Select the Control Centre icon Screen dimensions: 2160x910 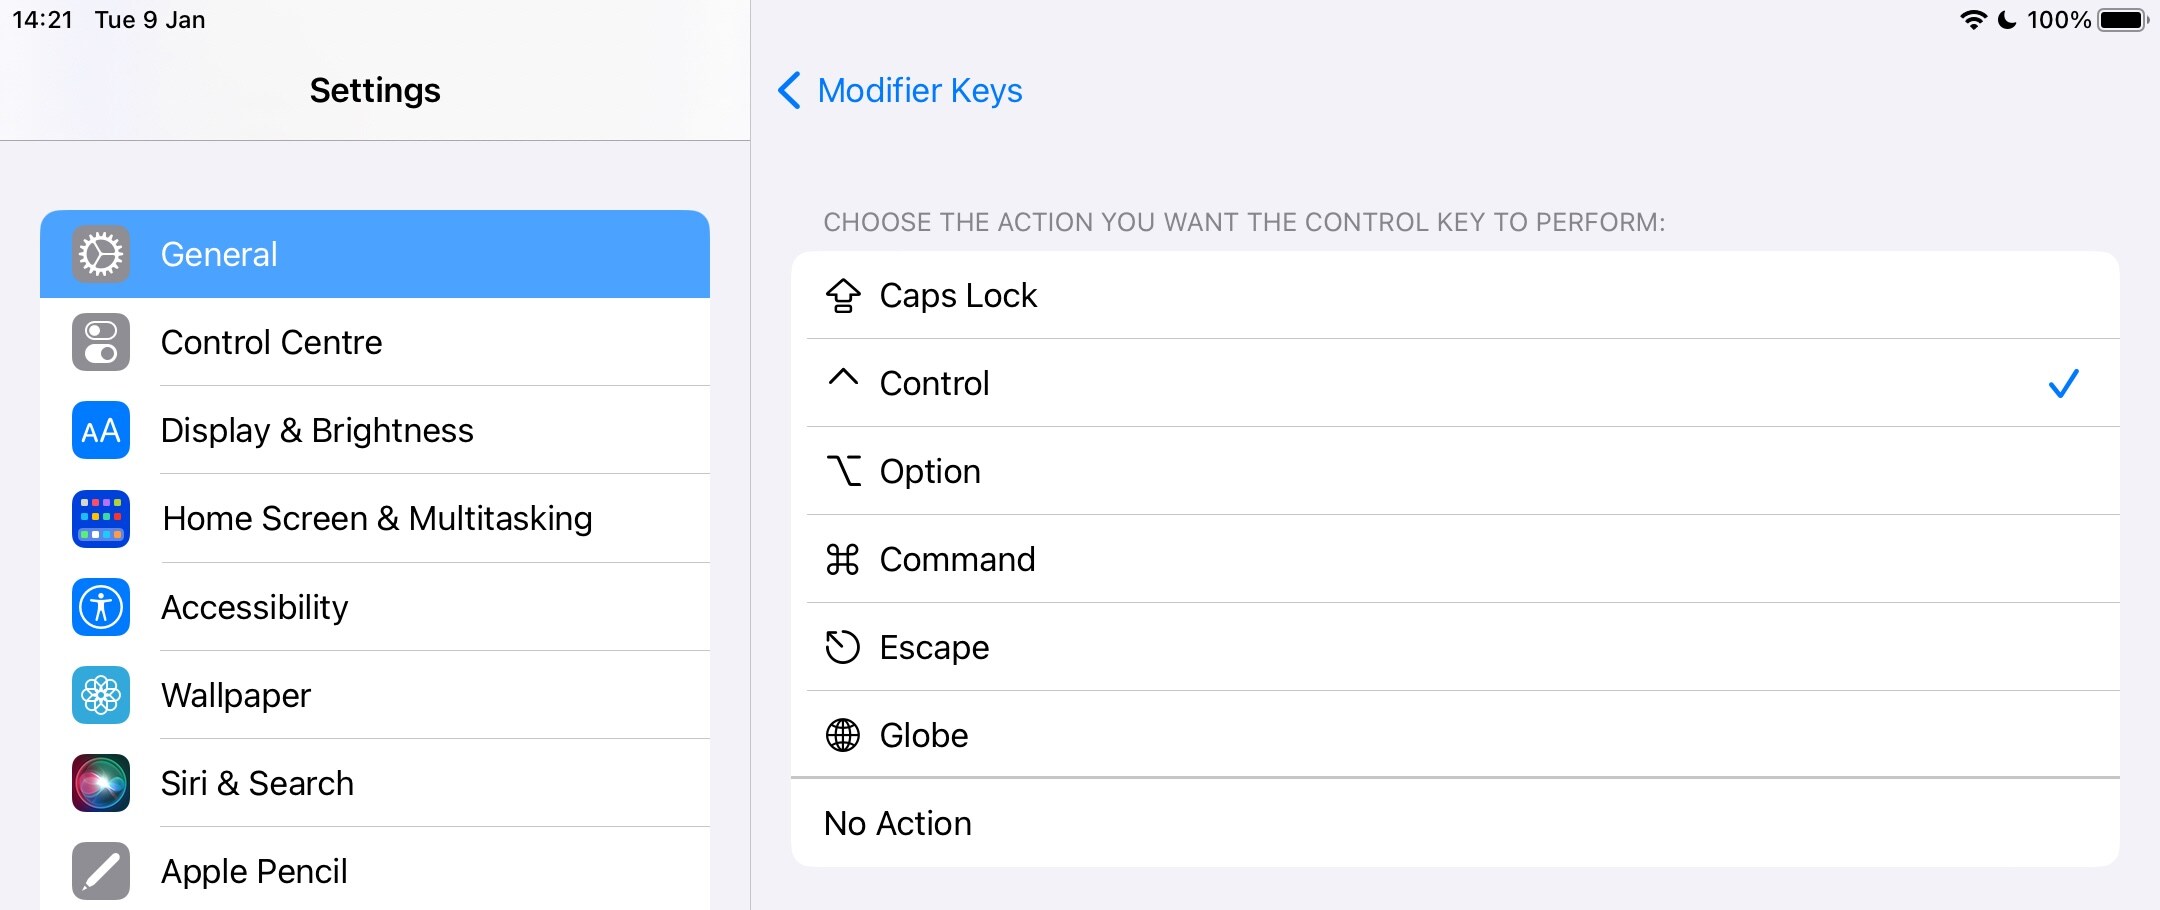(x=100, y=342)
